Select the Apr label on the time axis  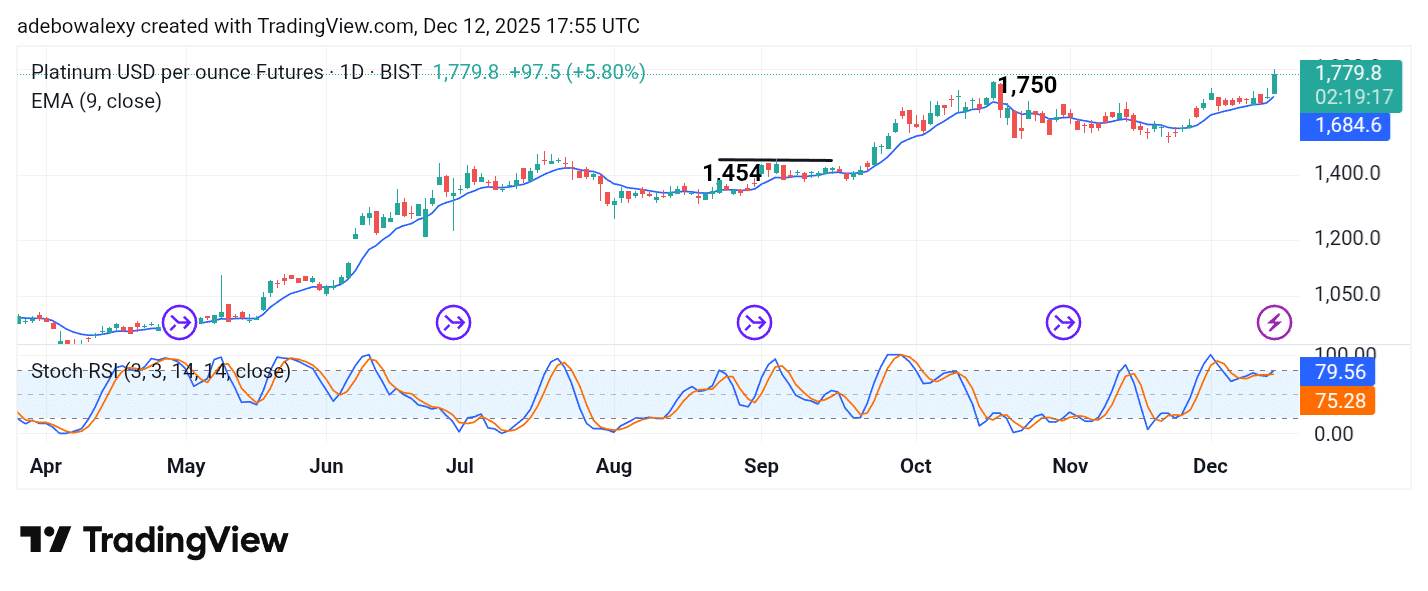point(46,466)
